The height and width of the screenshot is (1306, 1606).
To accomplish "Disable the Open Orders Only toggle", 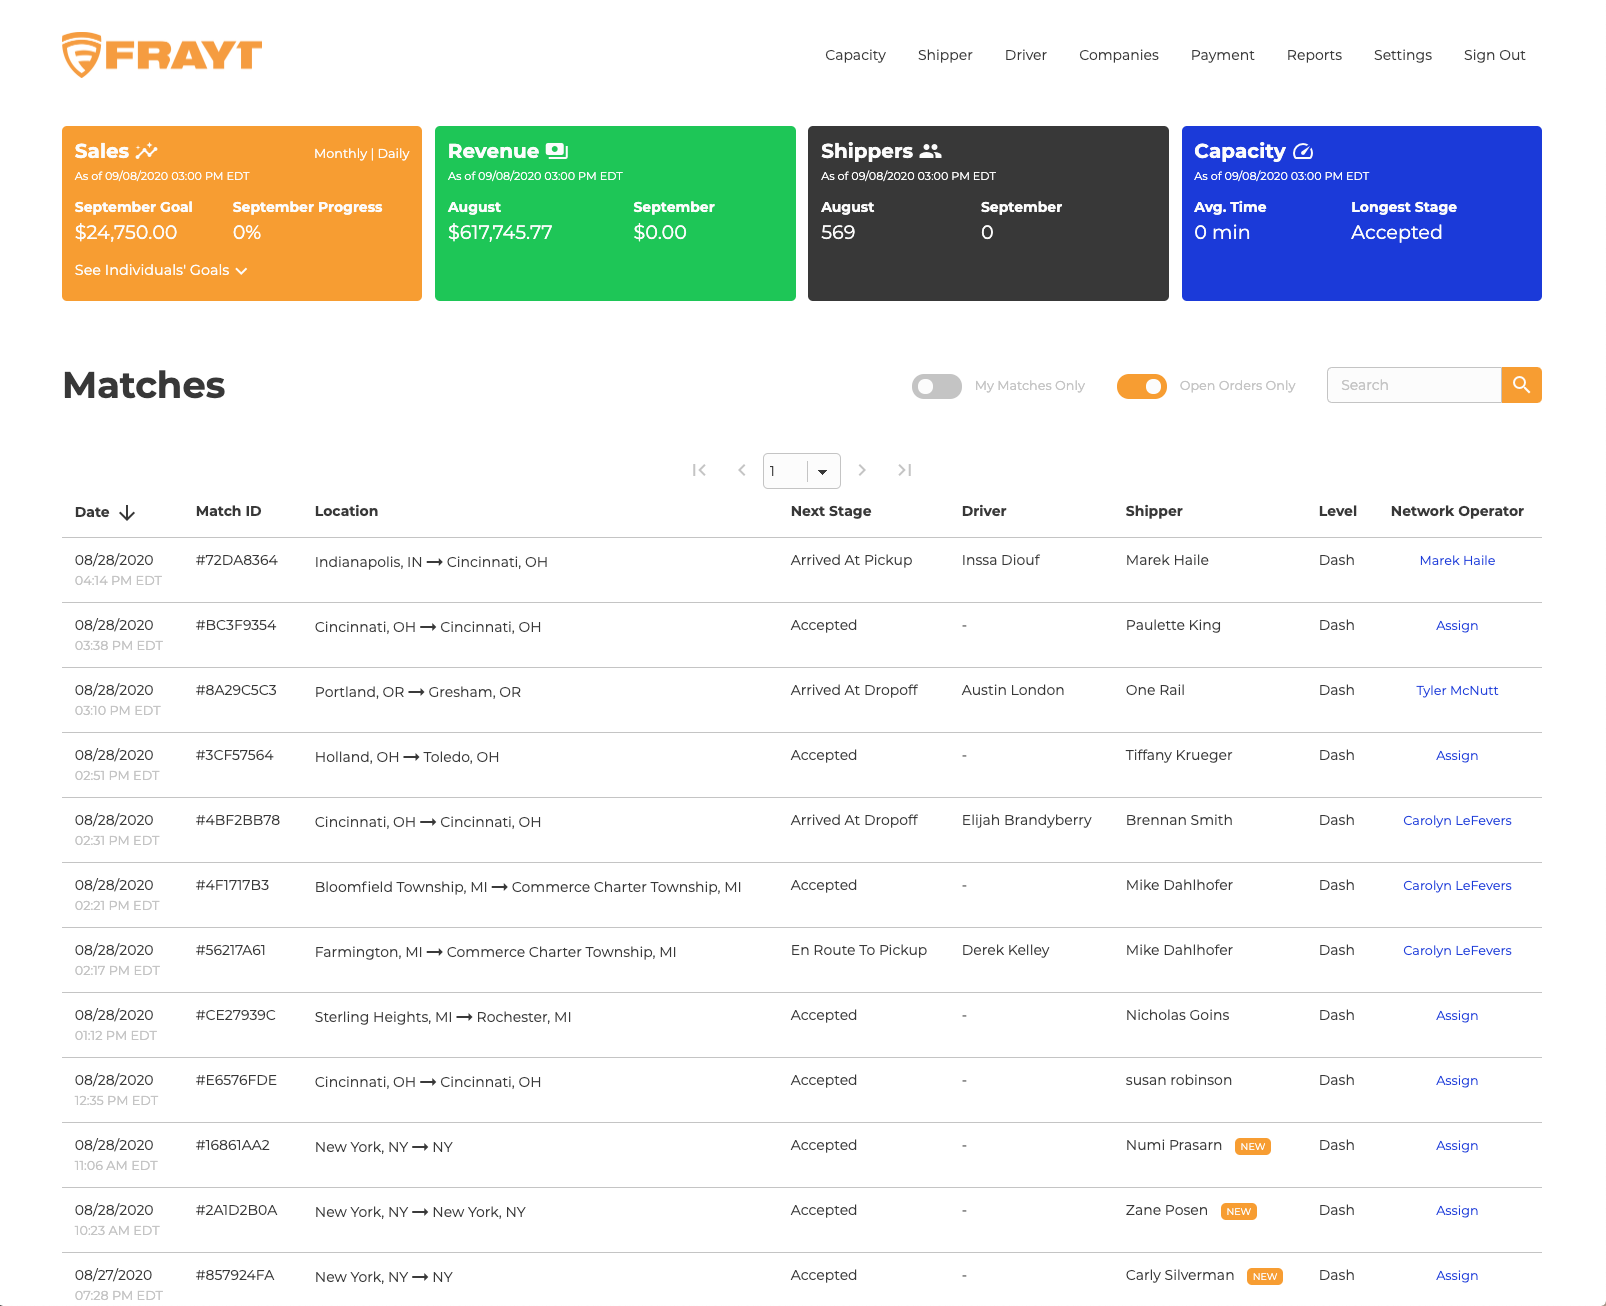I will pyautogui.click(x=1142, y=386).
